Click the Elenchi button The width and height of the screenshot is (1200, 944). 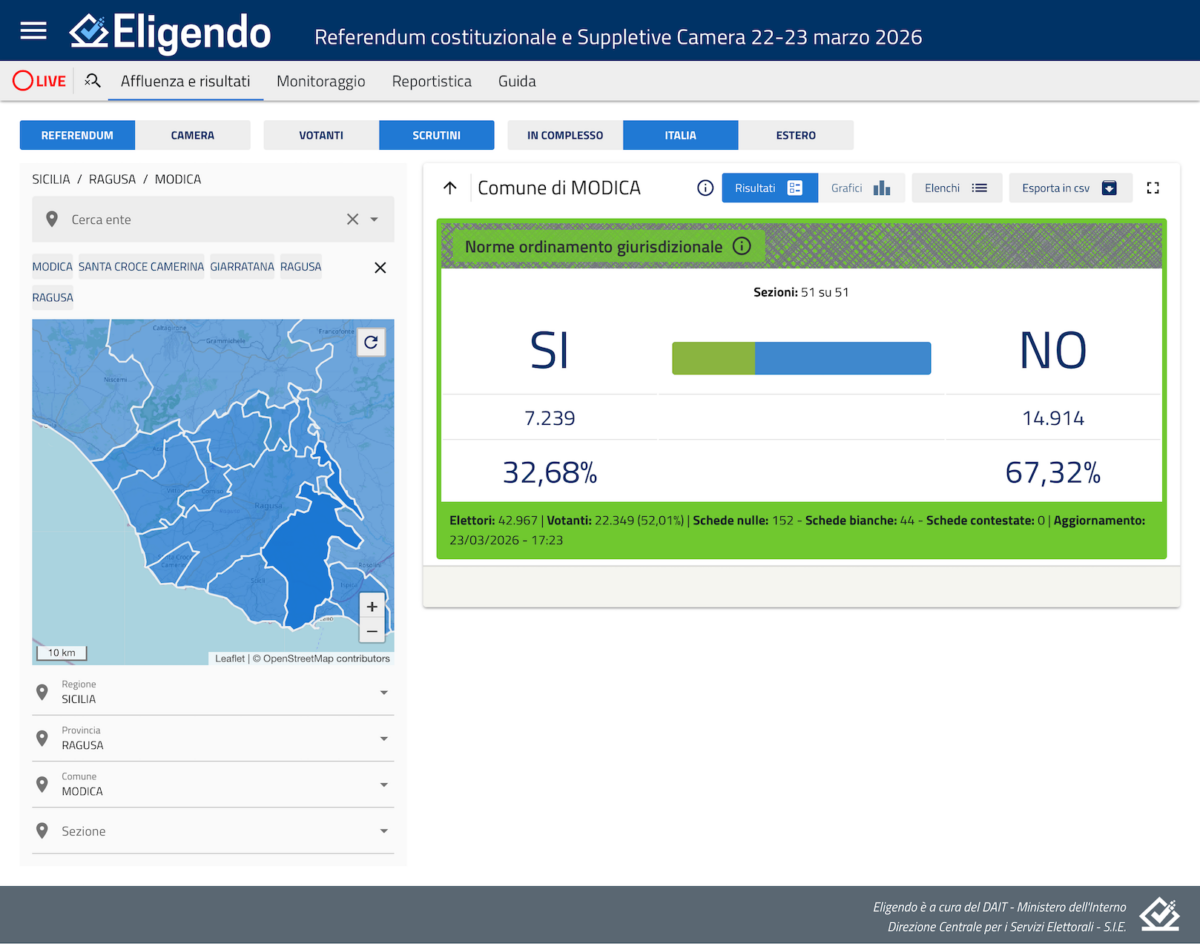956,188
